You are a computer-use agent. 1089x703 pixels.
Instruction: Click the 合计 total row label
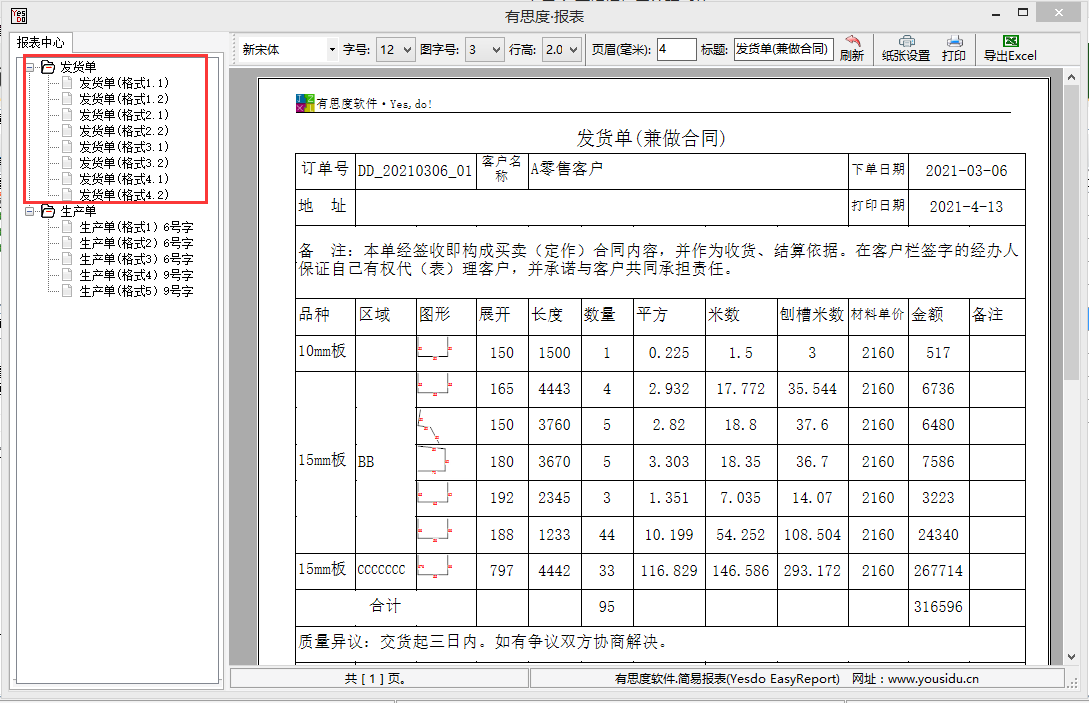tap(385, 606)
